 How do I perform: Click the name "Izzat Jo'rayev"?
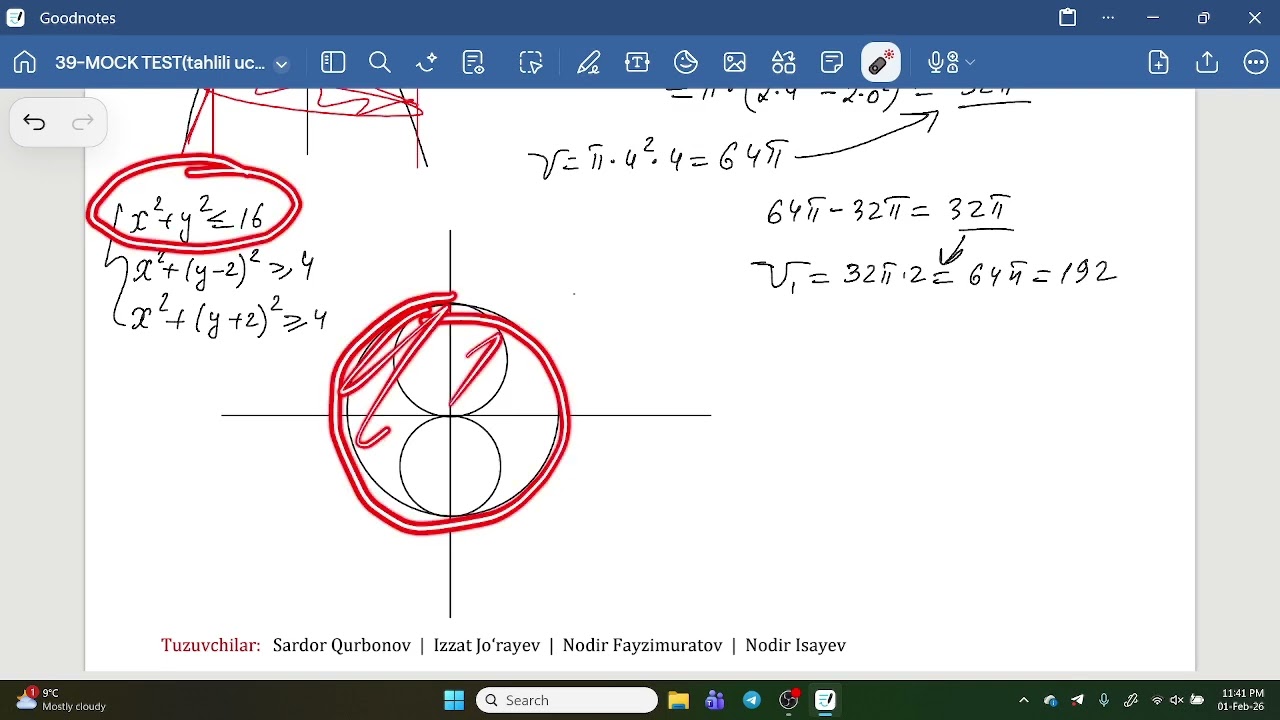click(487, 645)
